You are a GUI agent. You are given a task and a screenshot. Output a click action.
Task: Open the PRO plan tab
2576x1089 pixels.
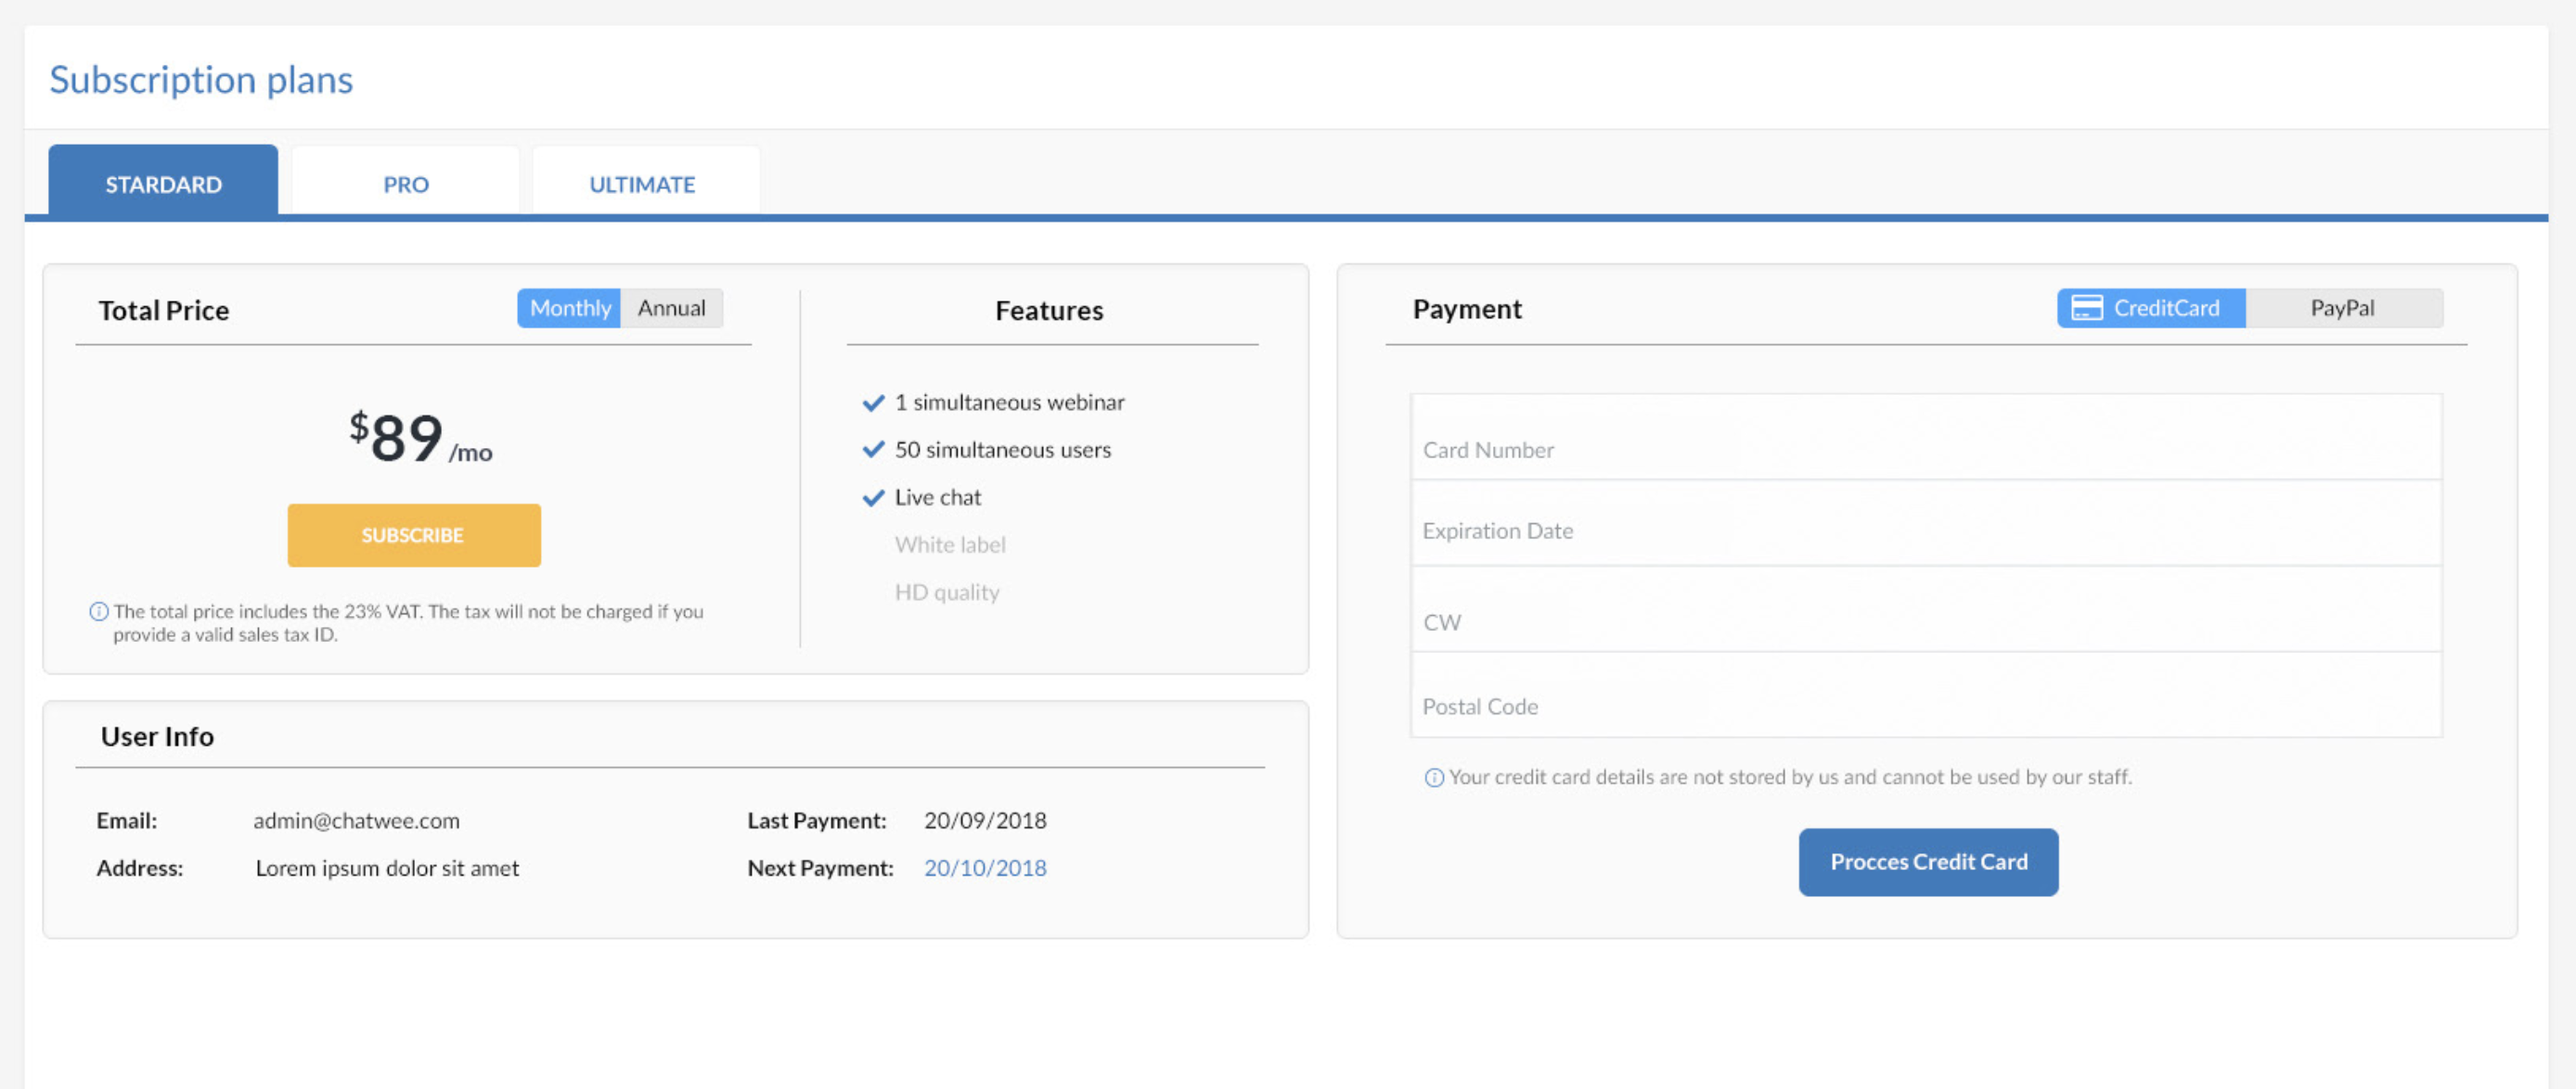click(405, 184)
